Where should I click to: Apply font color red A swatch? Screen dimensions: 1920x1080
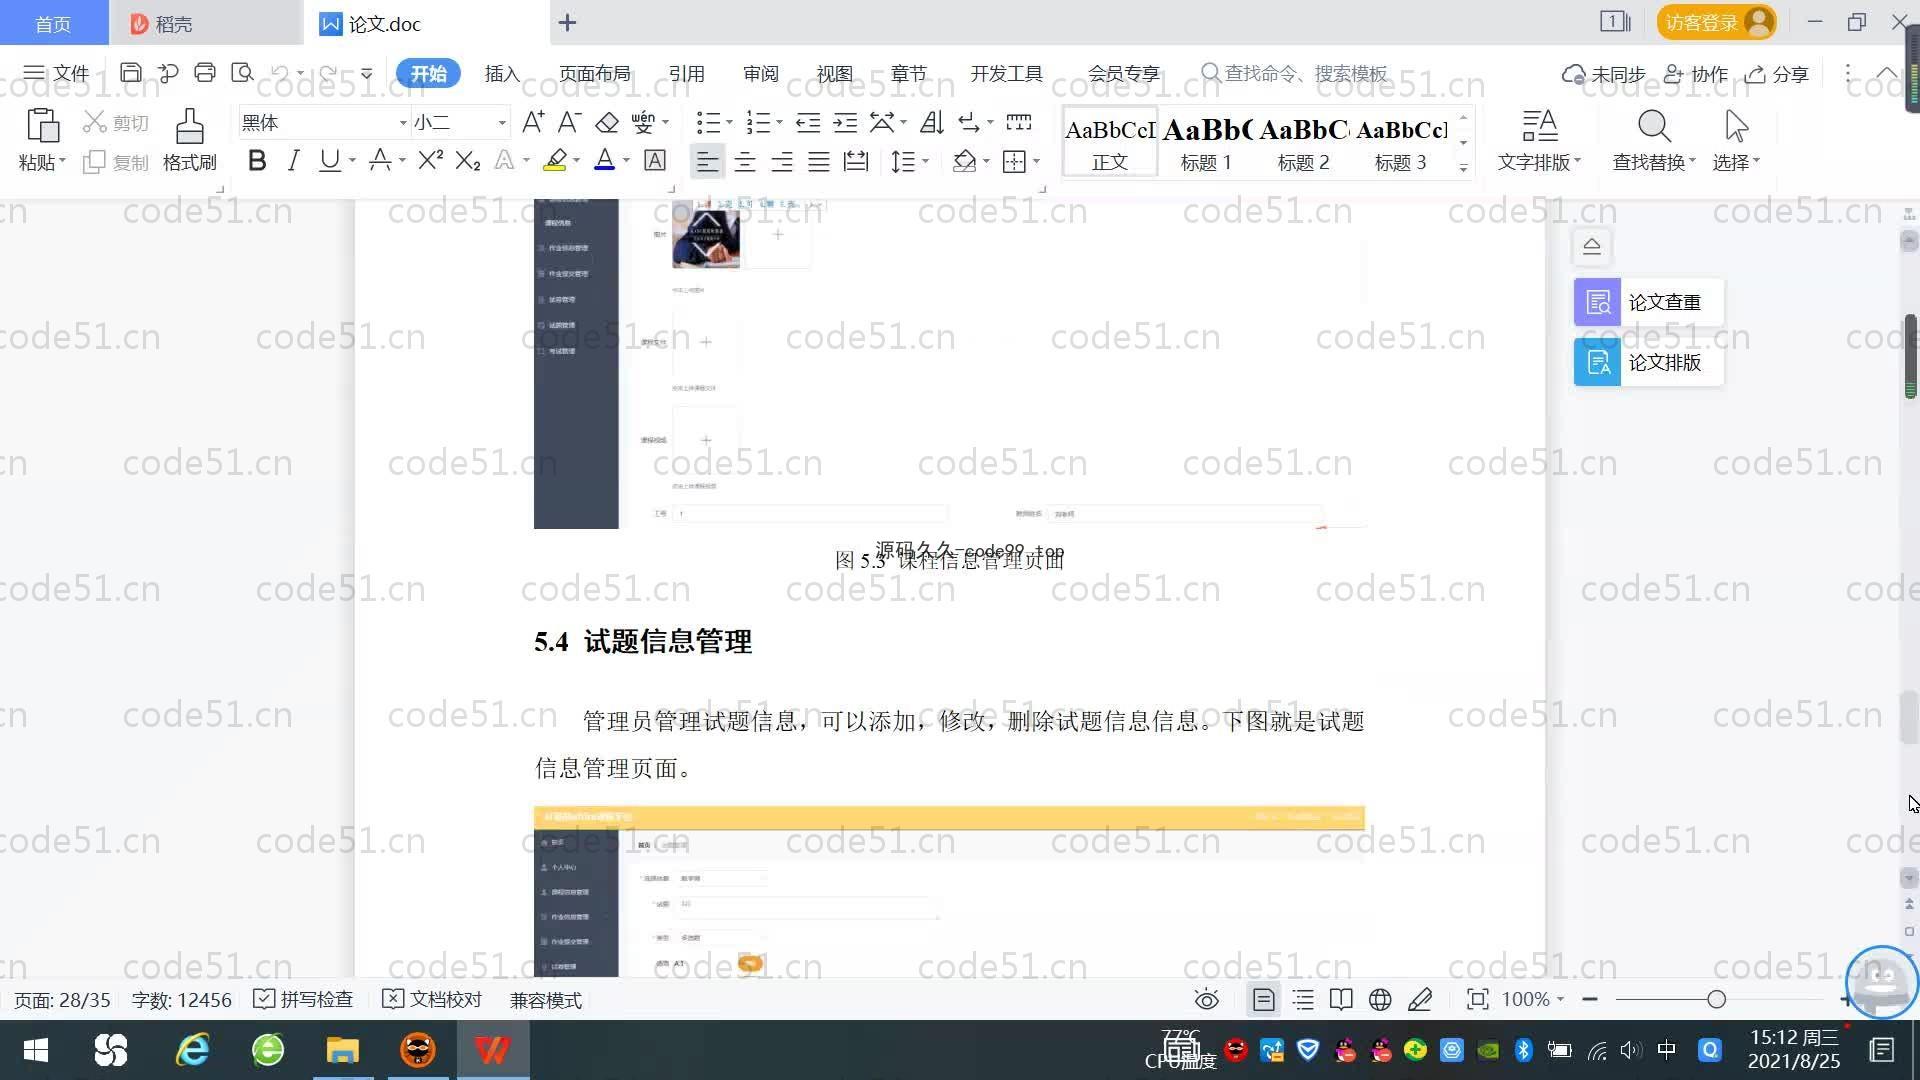click(605, 161)
